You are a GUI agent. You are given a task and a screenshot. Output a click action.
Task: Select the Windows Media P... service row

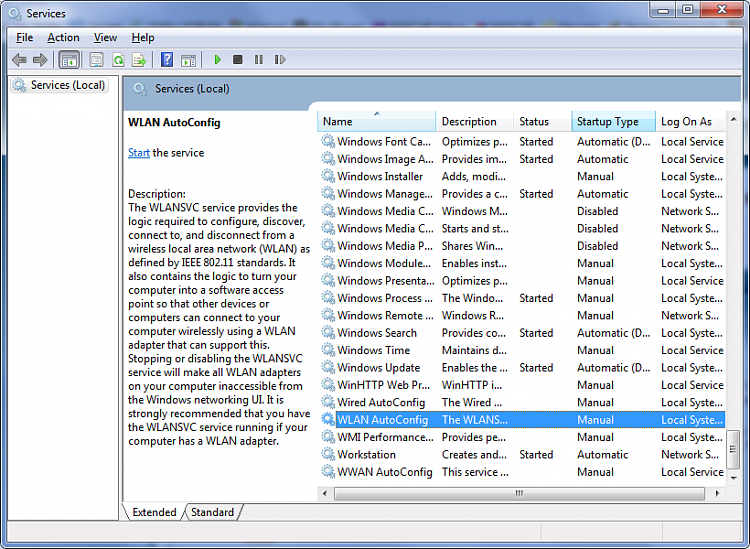coord(521,246)
